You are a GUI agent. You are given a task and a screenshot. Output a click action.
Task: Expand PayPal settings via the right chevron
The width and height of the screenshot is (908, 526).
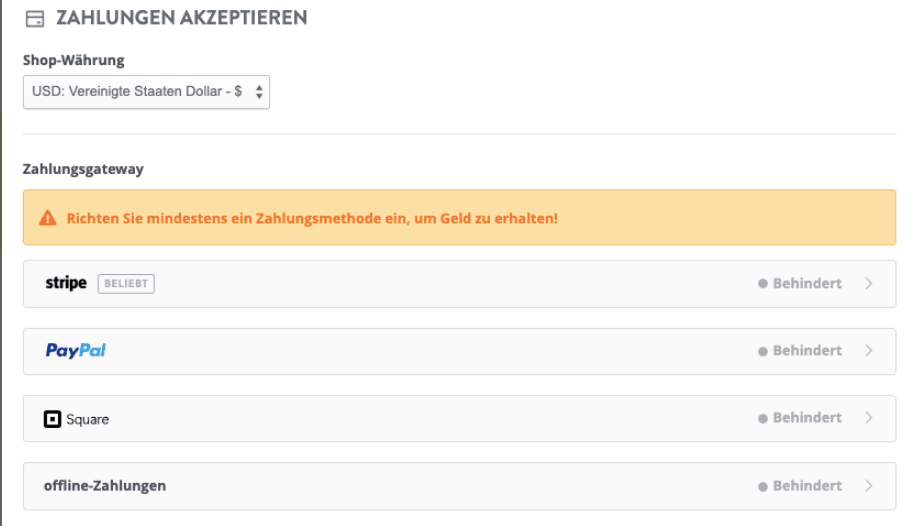869,350
